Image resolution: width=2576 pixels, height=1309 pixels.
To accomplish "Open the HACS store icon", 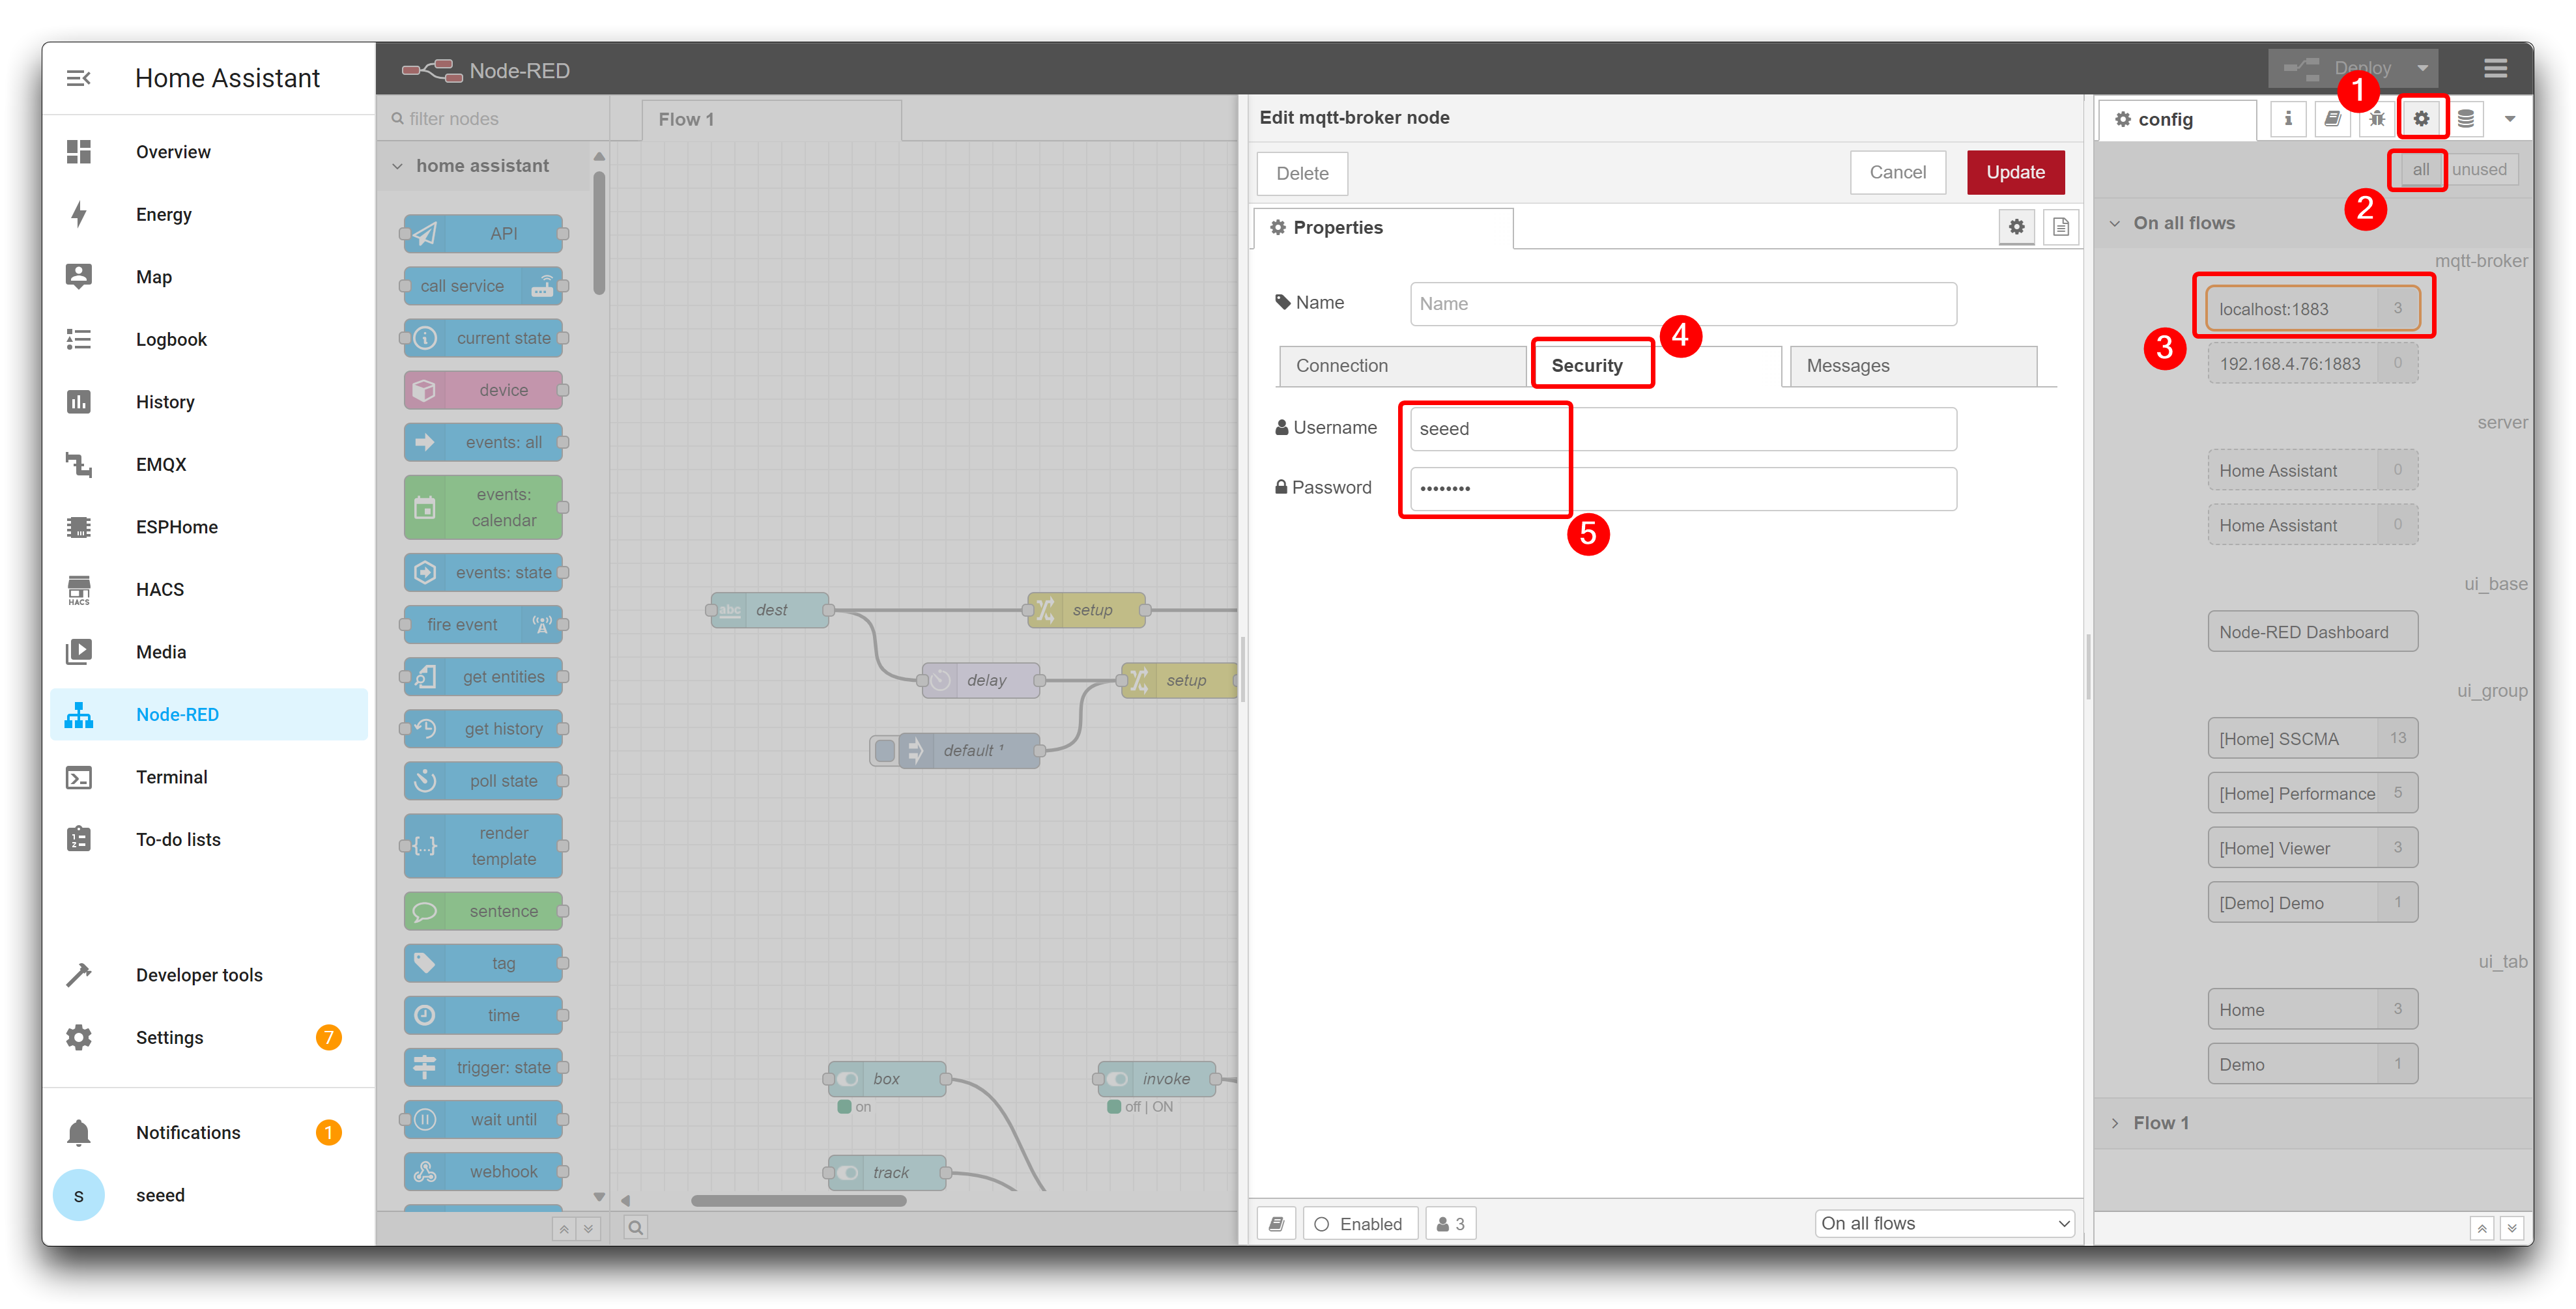I will pyautogui.click(x=79, y=589).
